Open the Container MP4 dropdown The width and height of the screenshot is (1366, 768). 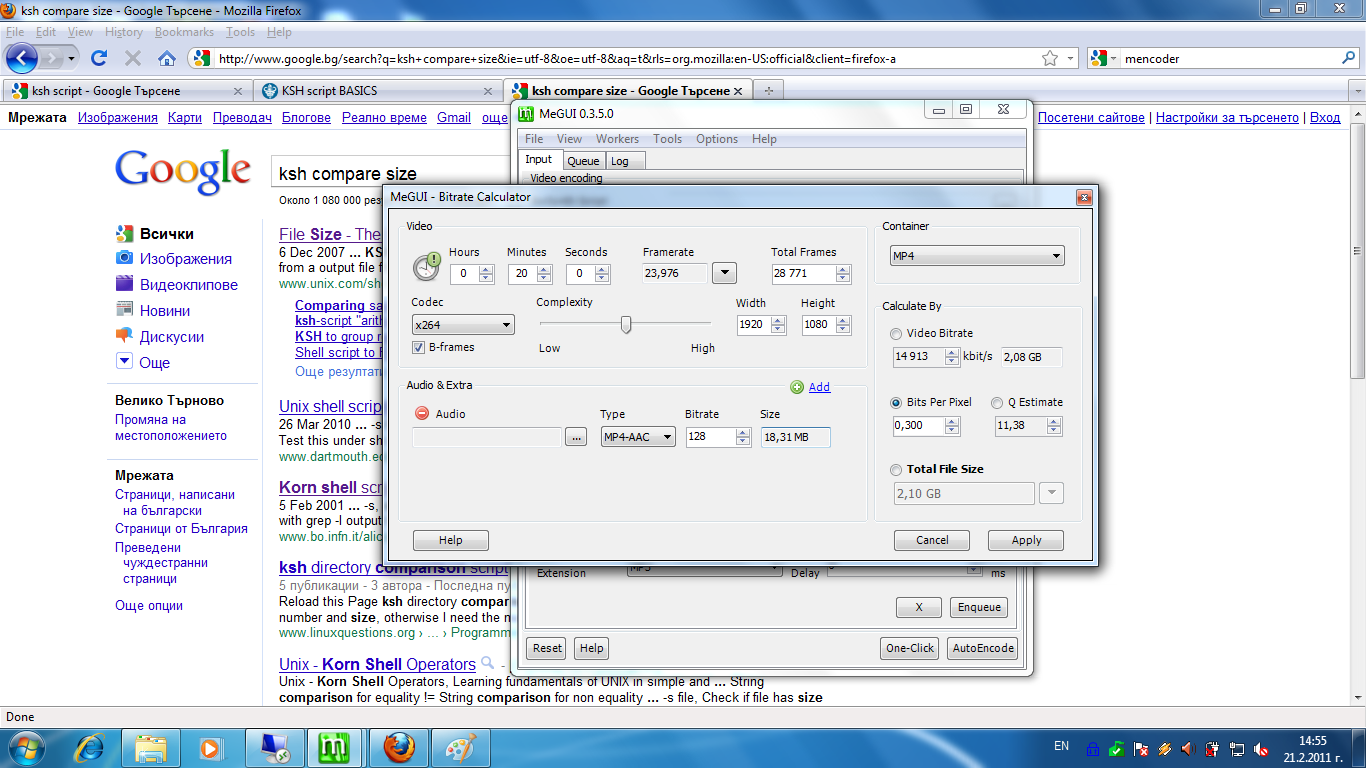(977, 256)
